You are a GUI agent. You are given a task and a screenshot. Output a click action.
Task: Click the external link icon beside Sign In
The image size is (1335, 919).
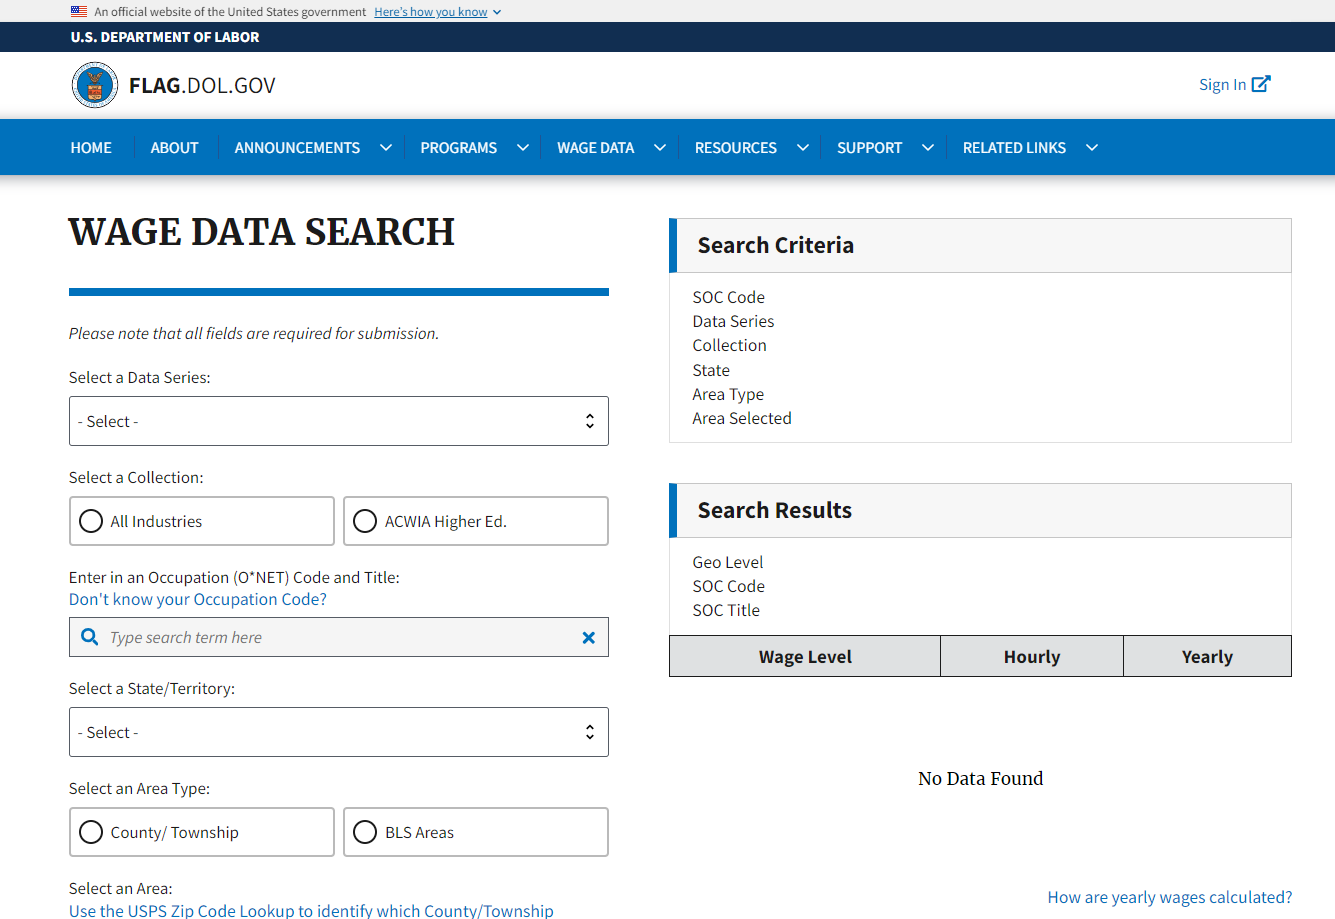pos(1261,84)
